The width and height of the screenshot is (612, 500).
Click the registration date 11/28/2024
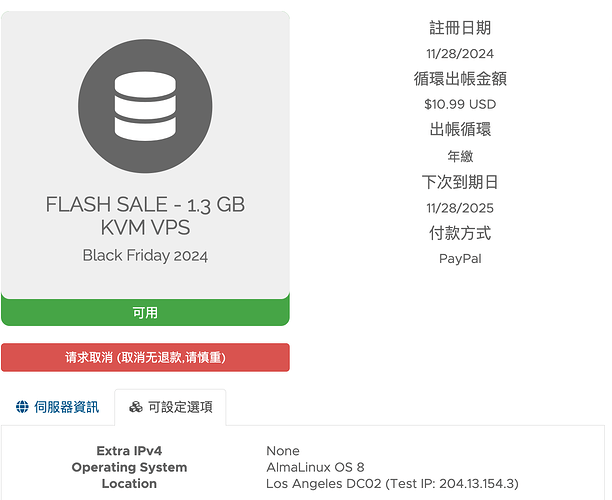pos(460,53)
